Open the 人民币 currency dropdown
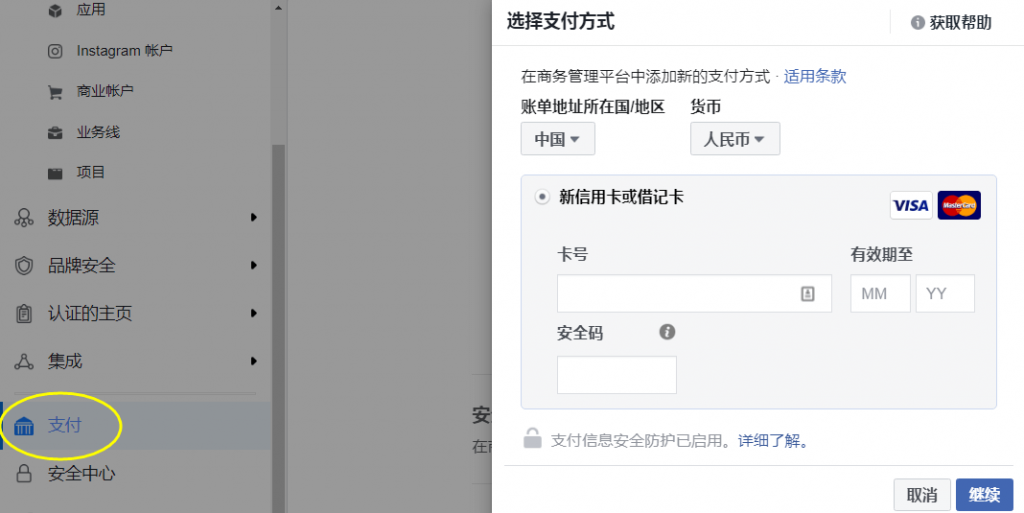The width and height of the screenshot is (1024, 513). click(734, 140)
